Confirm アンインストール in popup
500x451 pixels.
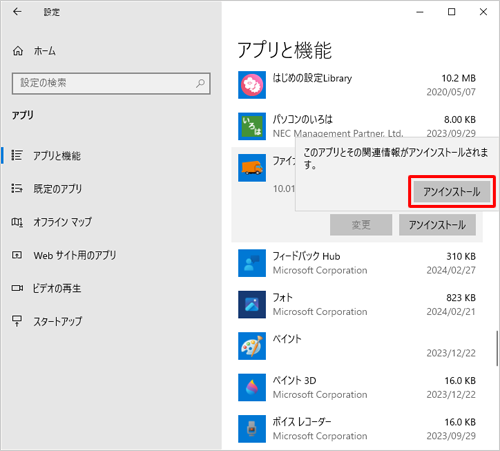point(452,192)
